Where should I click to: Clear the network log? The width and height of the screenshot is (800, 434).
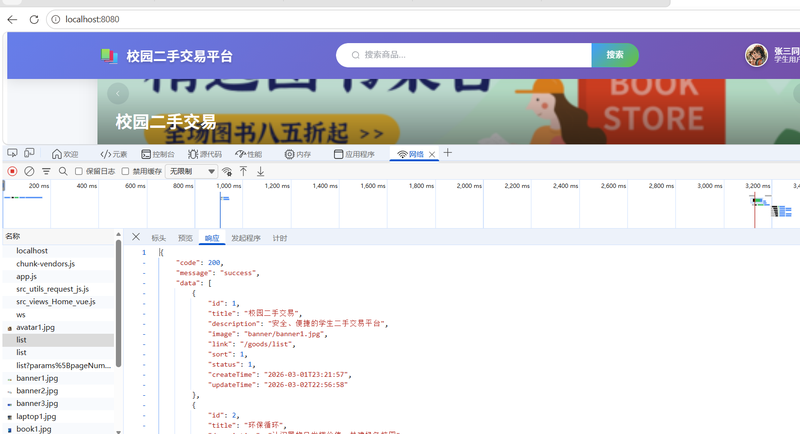[x=29, y=171]
